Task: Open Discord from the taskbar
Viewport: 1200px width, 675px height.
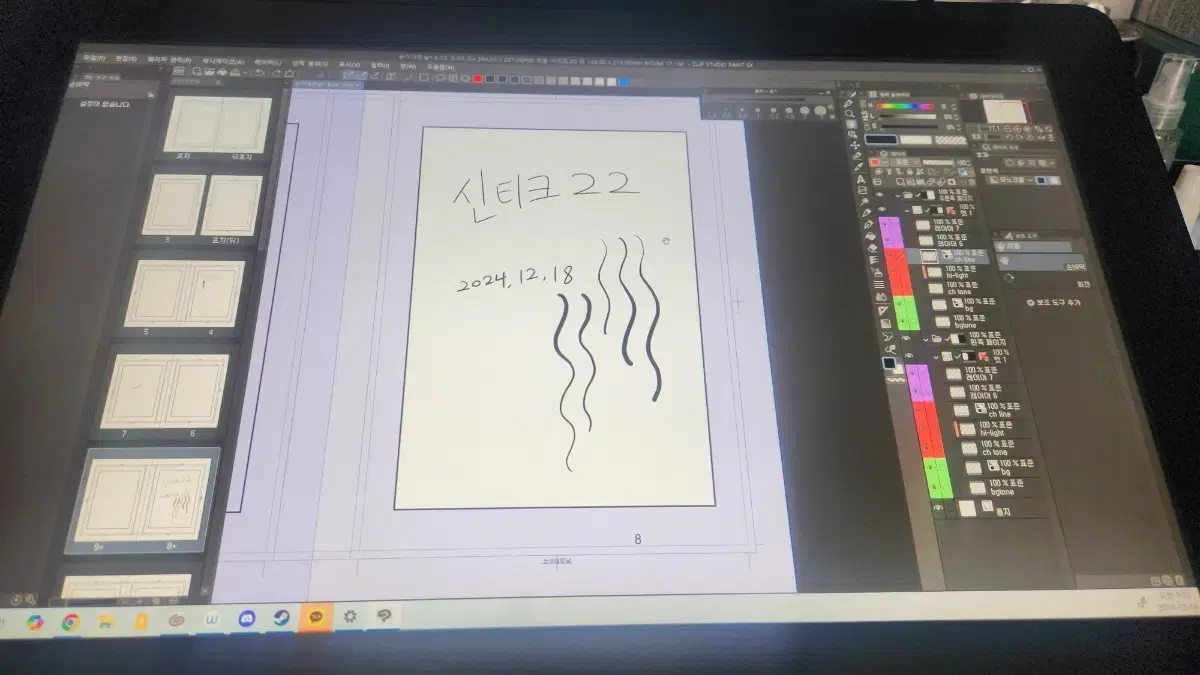Action: [247, 619]
